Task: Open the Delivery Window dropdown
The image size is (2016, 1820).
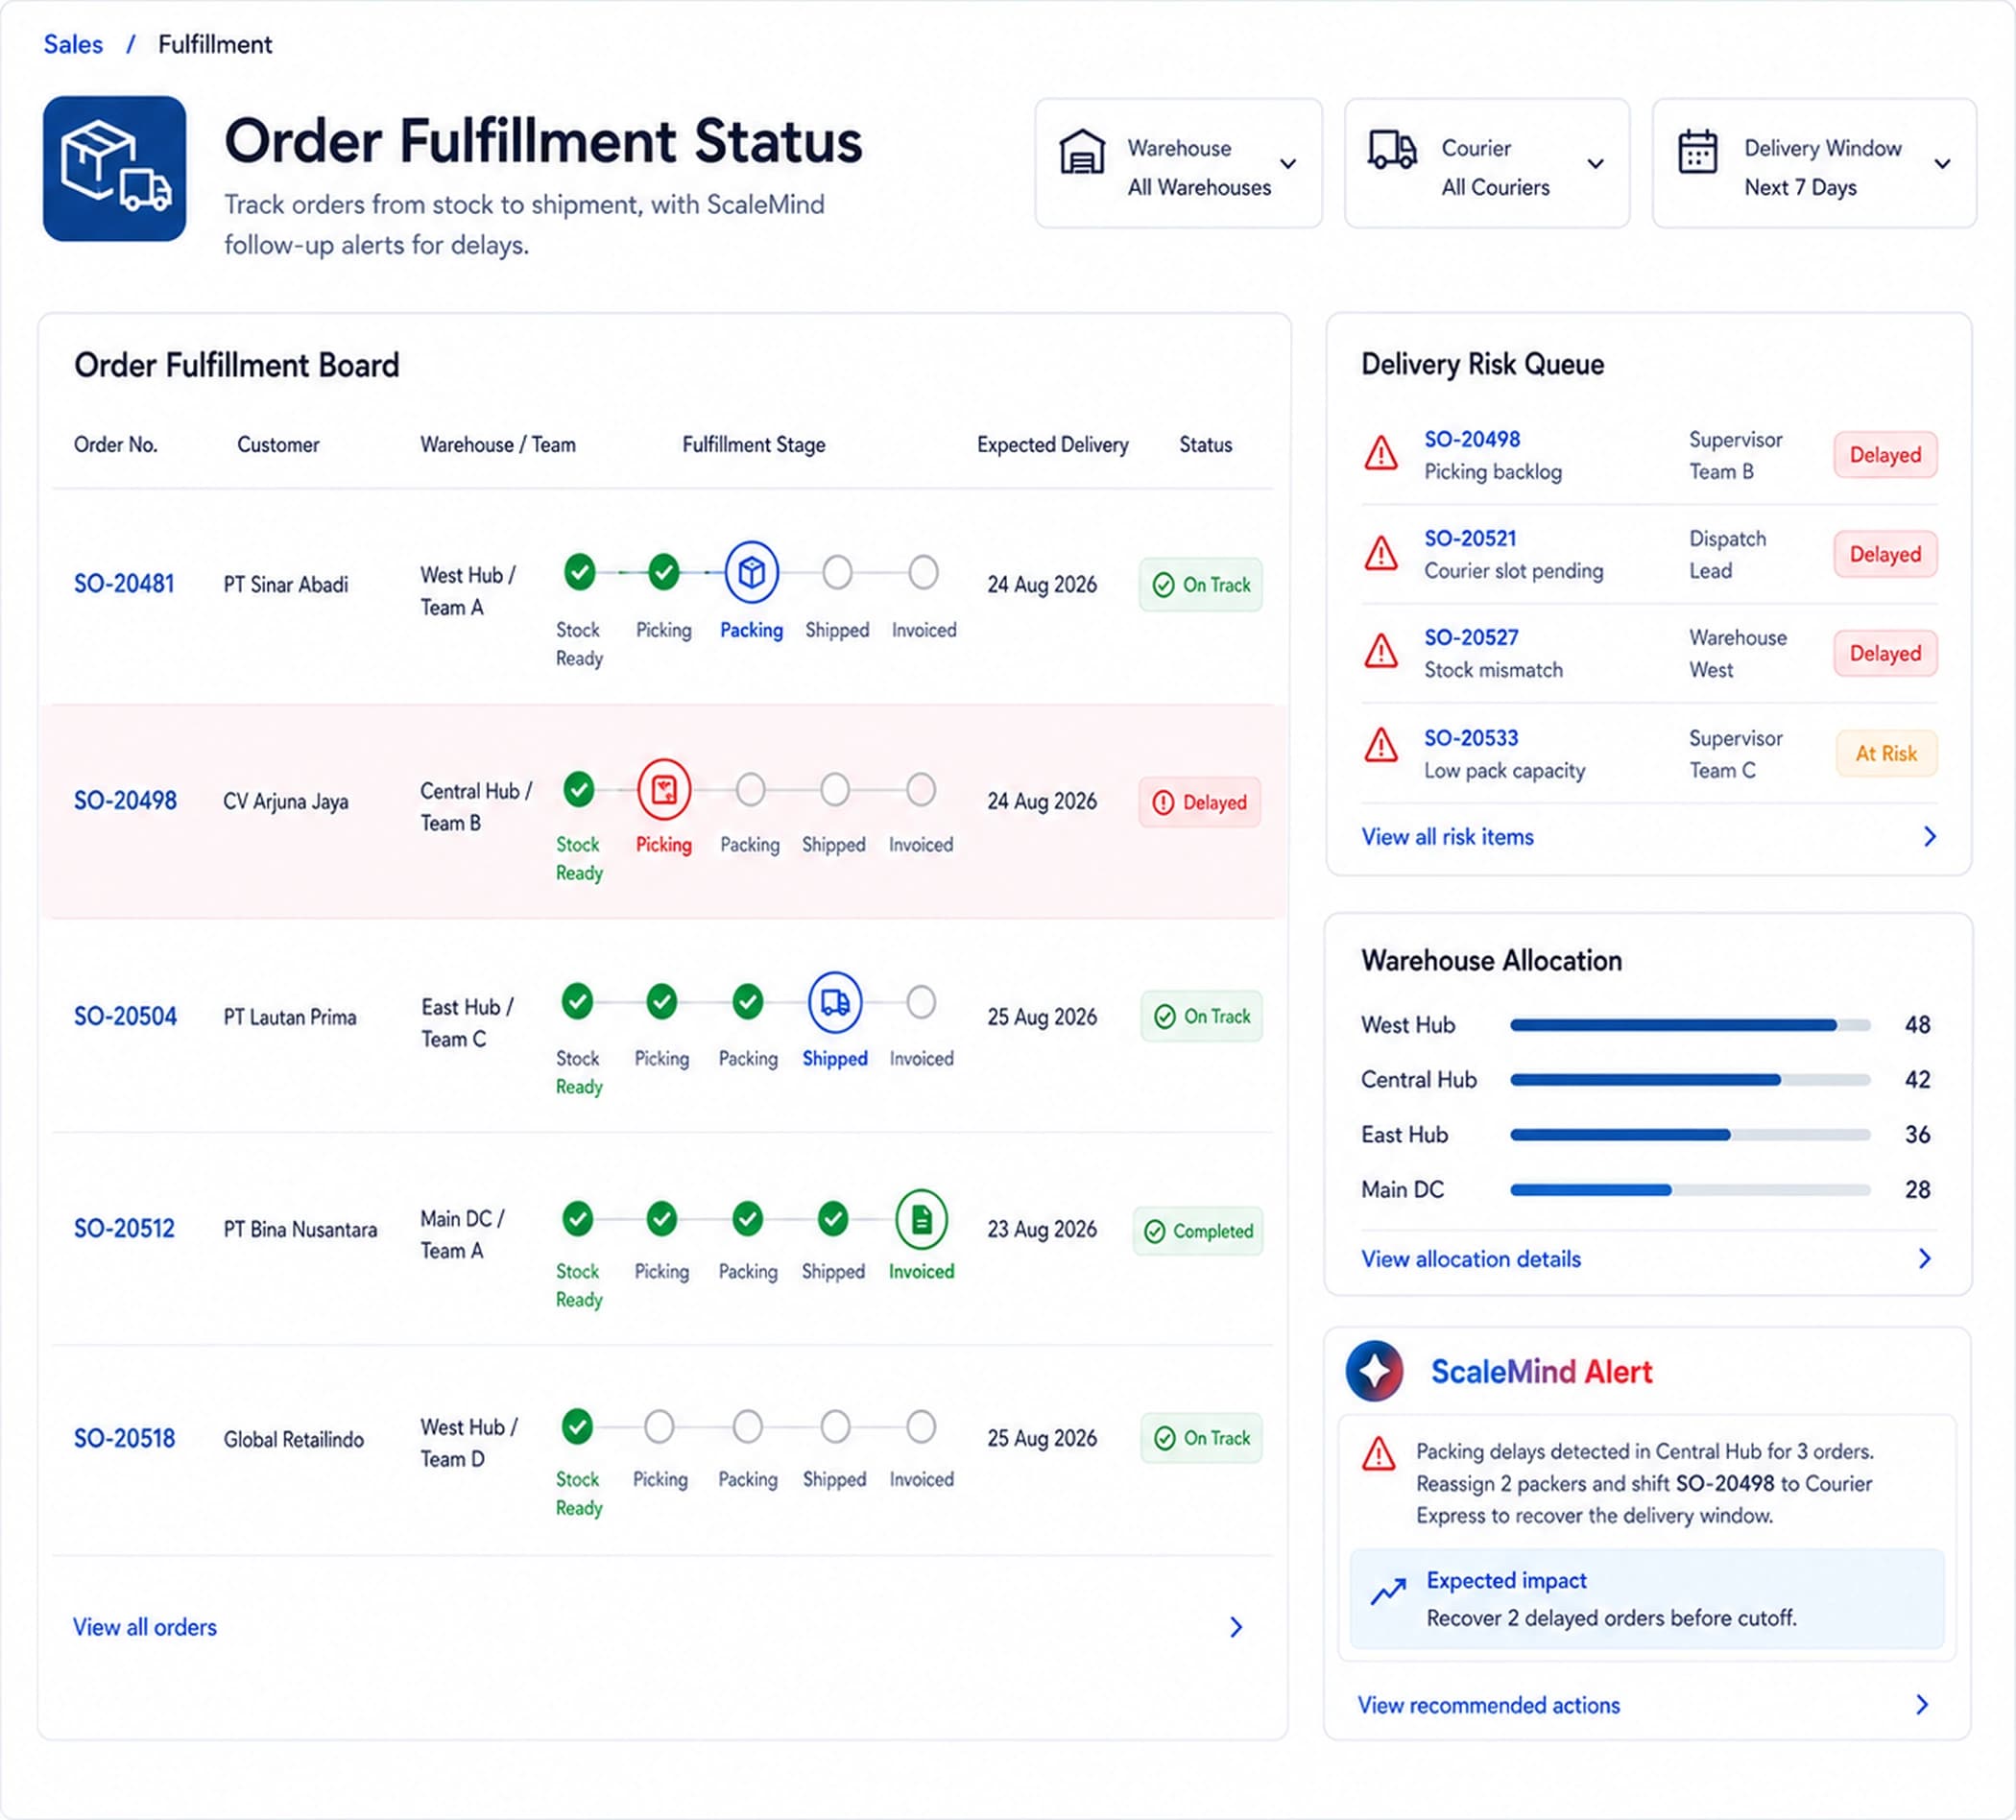Action: pos(1814,163)
